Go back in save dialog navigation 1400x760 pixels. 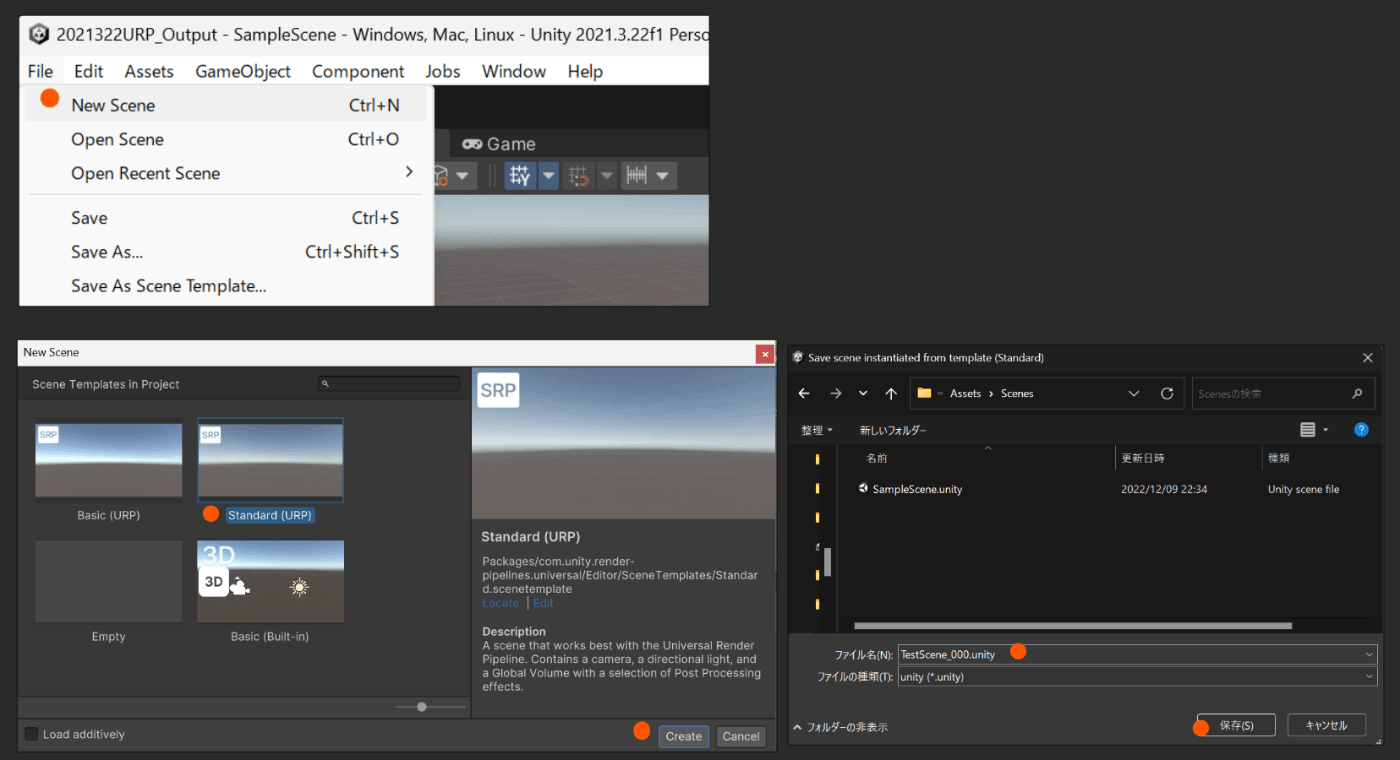[804, 393]
